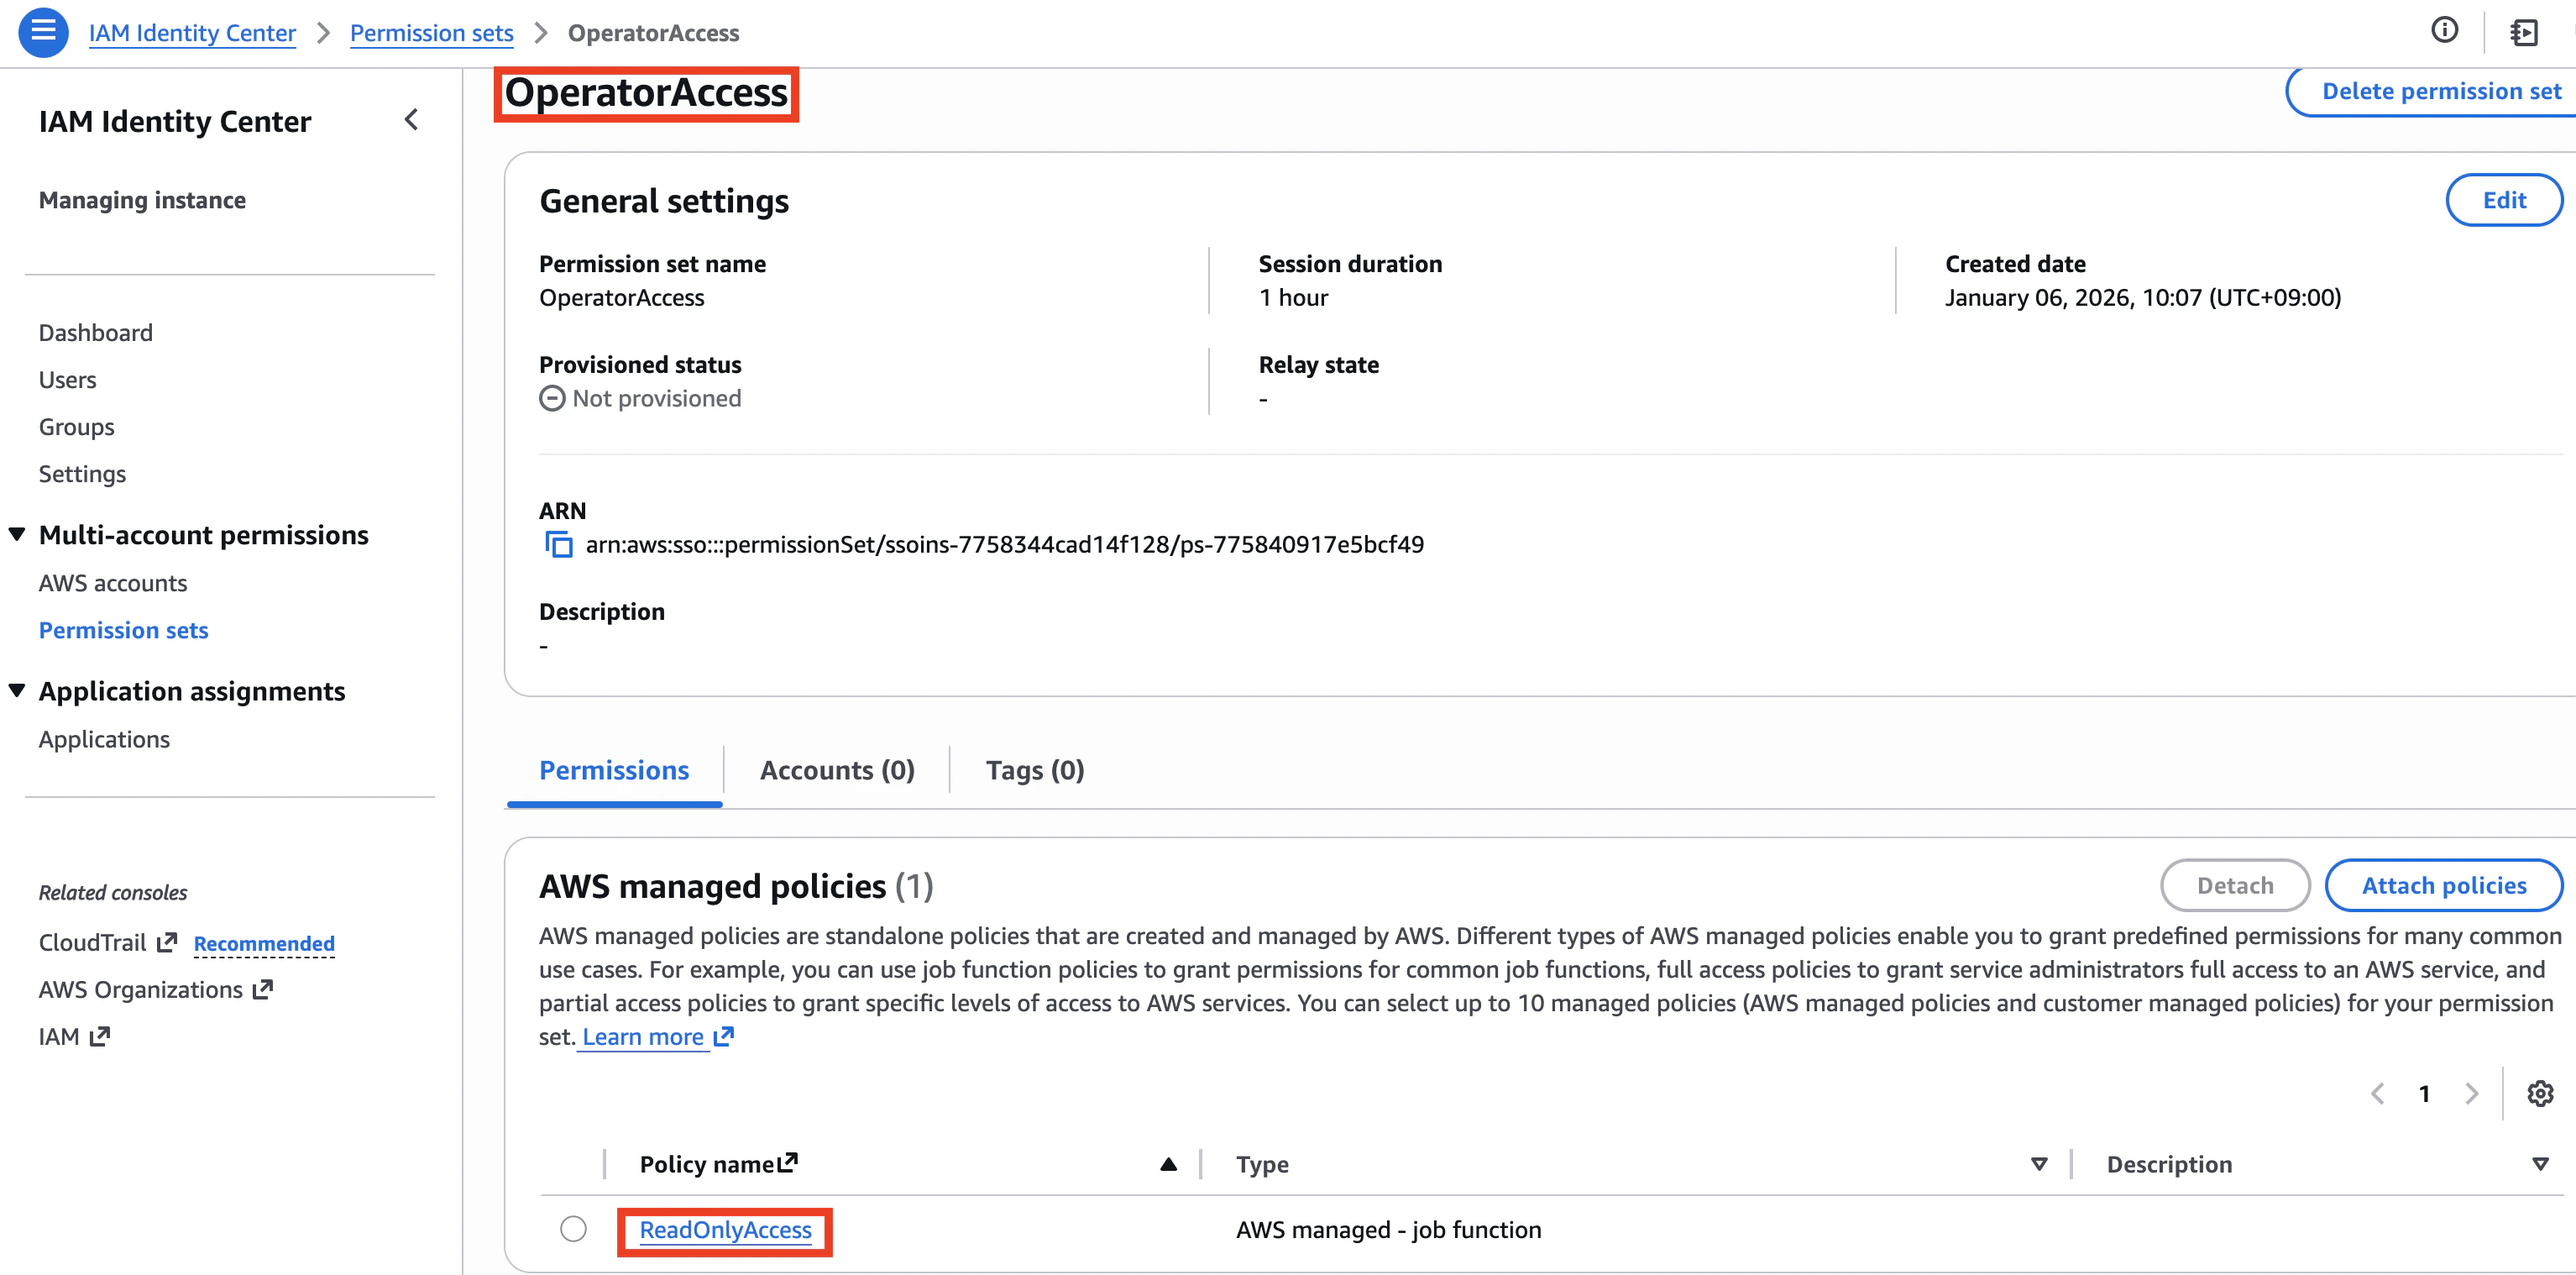Viewport: 2576px width, 1275px height.
Task: Click the Not provisioned status icon
Action: (552, 399)
